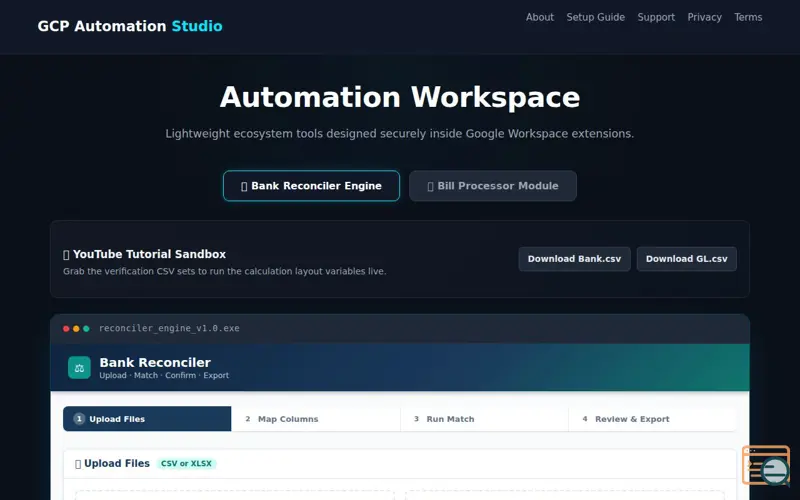Click the Upload · Match · Confirm · Export subtitle
The image size is (800, 500).
pyautogui.click(x=164, y=376)
